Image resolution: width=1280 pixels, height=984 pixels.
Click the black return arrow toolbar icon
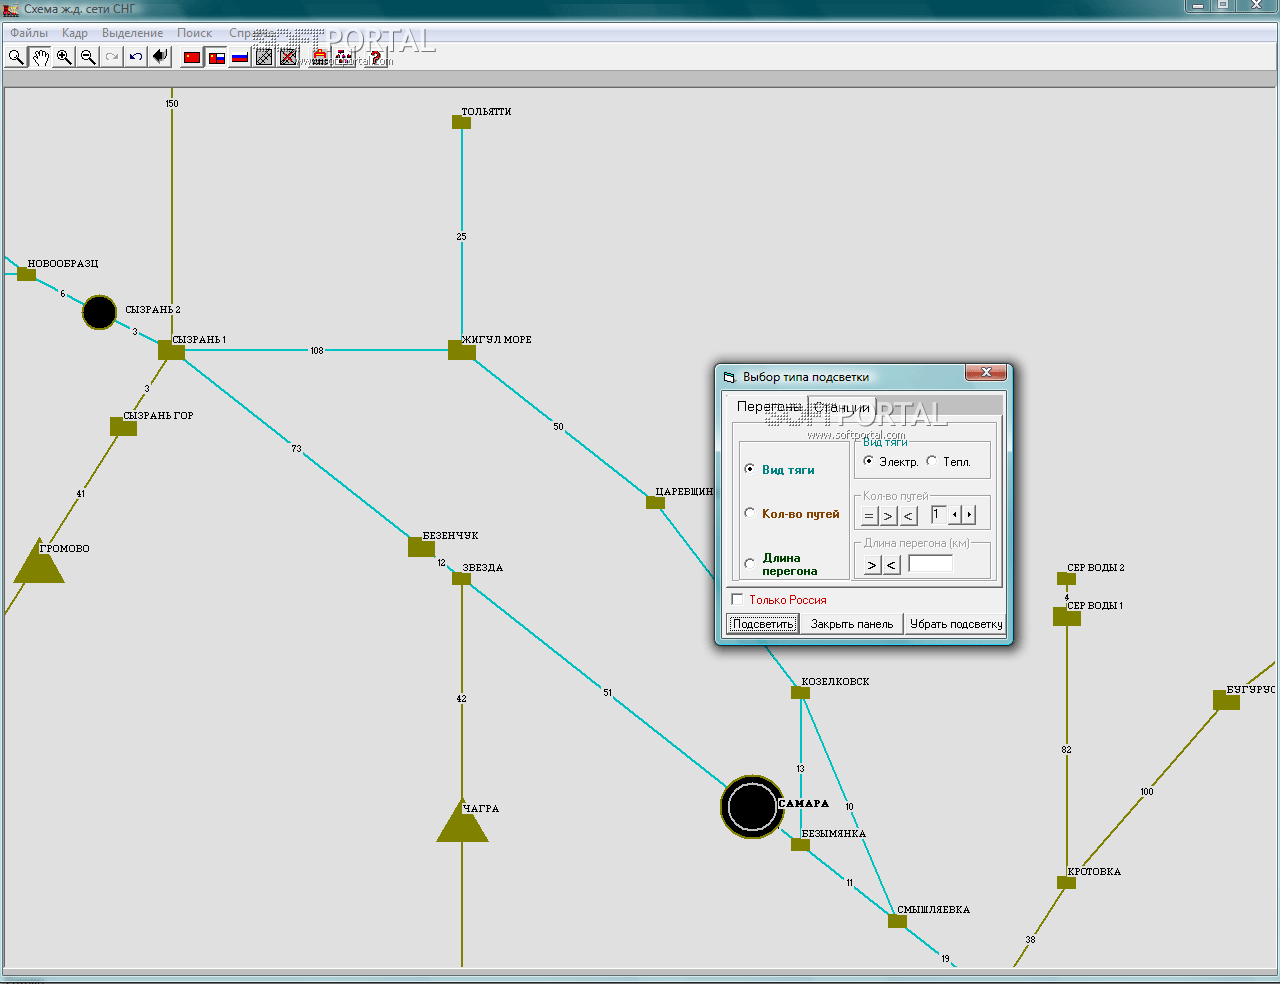click(160, 57)
